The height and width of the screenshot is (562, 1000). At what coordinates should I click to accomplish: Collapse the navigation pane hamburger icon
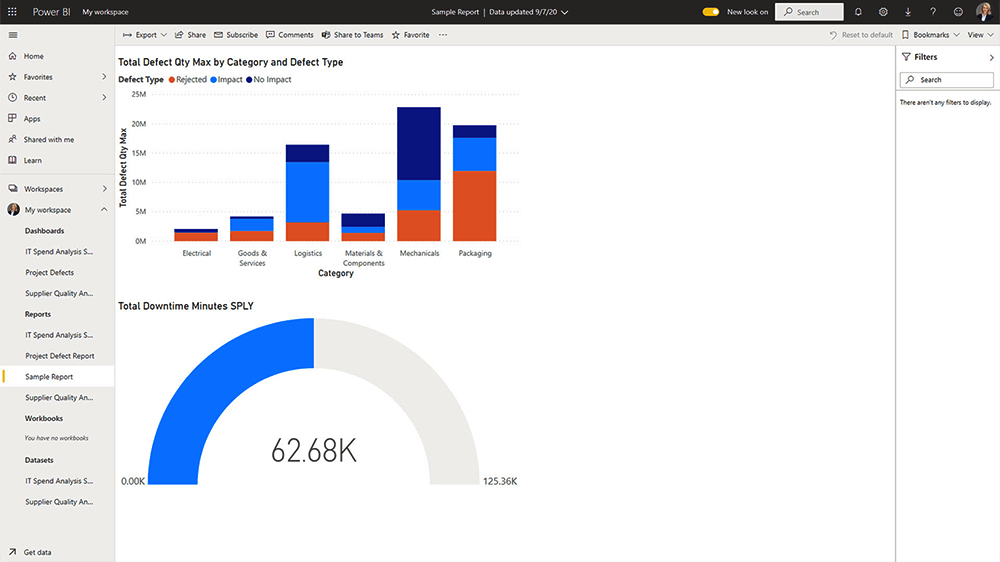(12, 35)
